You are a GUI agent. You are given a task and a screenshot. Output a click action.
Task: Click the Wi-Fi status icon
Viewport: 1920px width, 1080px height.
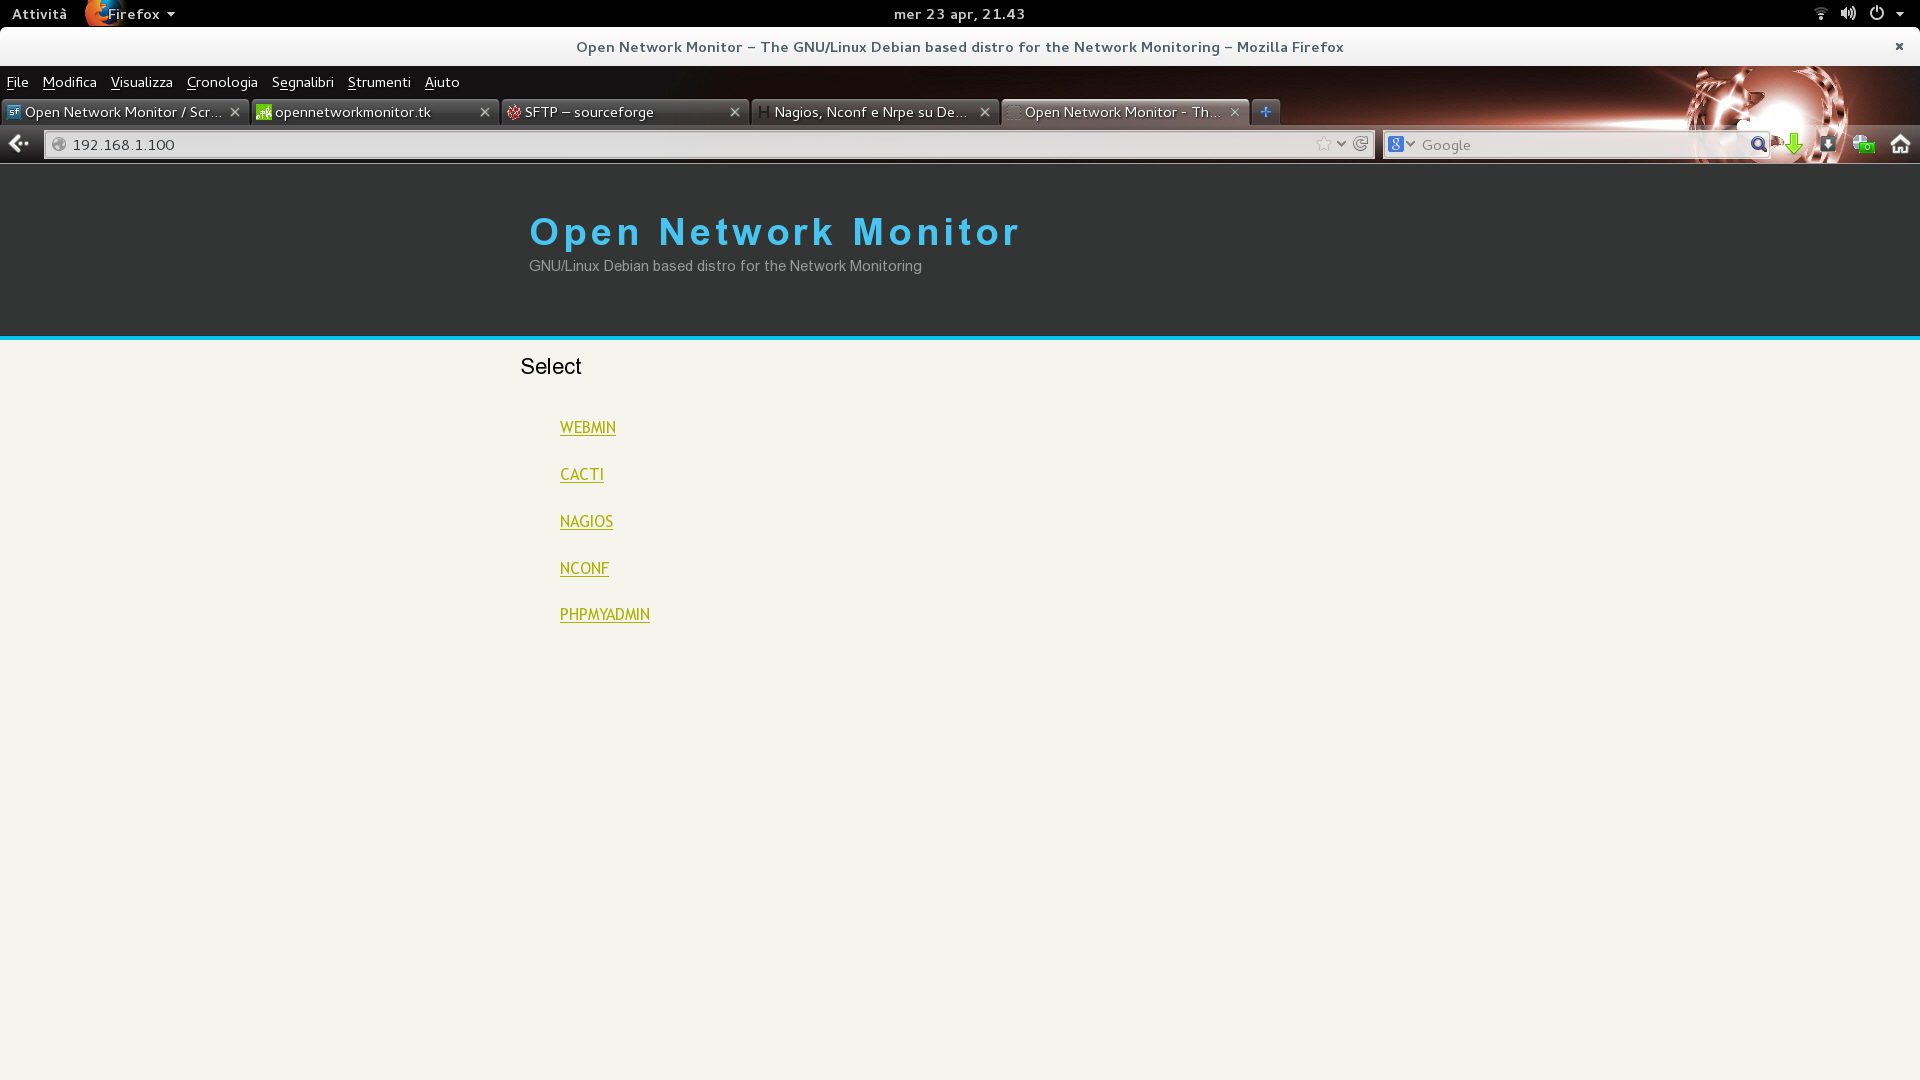pos(1819,13)
